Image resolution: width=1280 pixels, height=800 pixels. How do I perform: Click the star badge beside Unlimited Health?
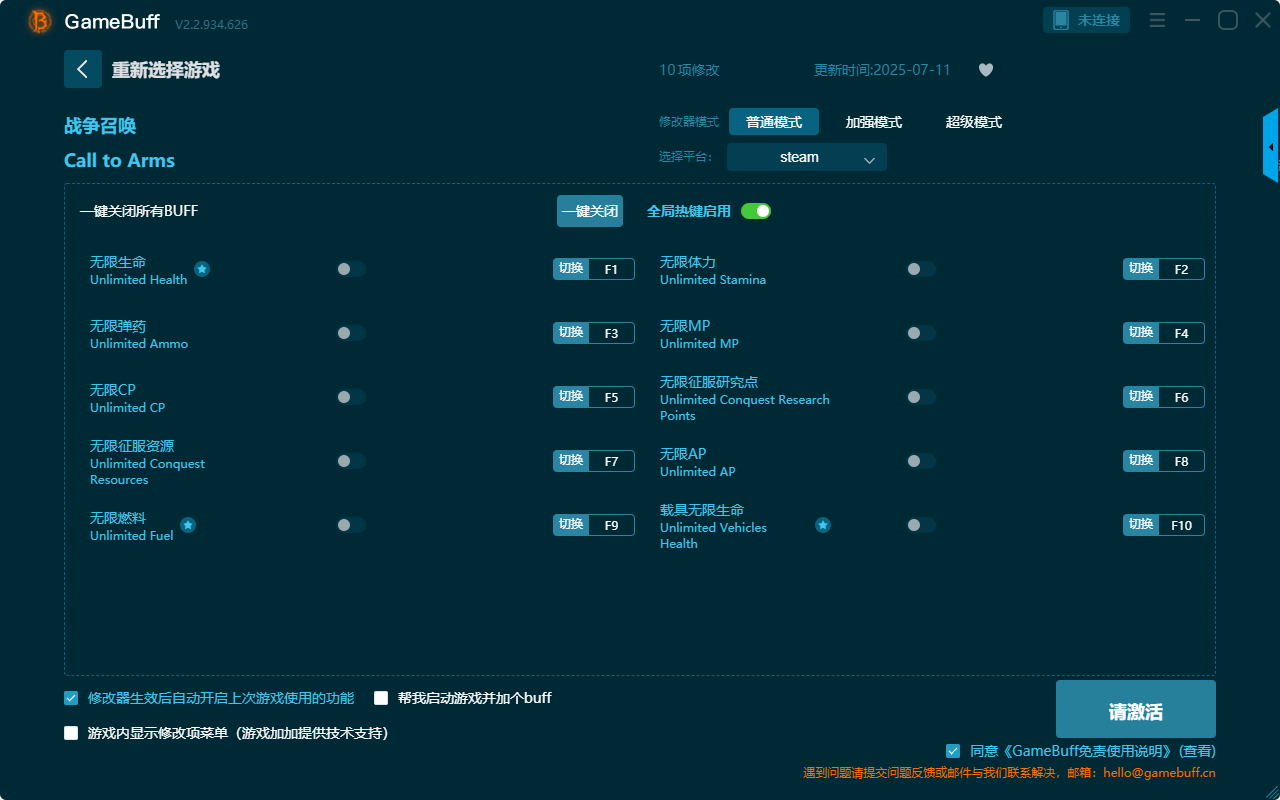click(x=202, y=268)
